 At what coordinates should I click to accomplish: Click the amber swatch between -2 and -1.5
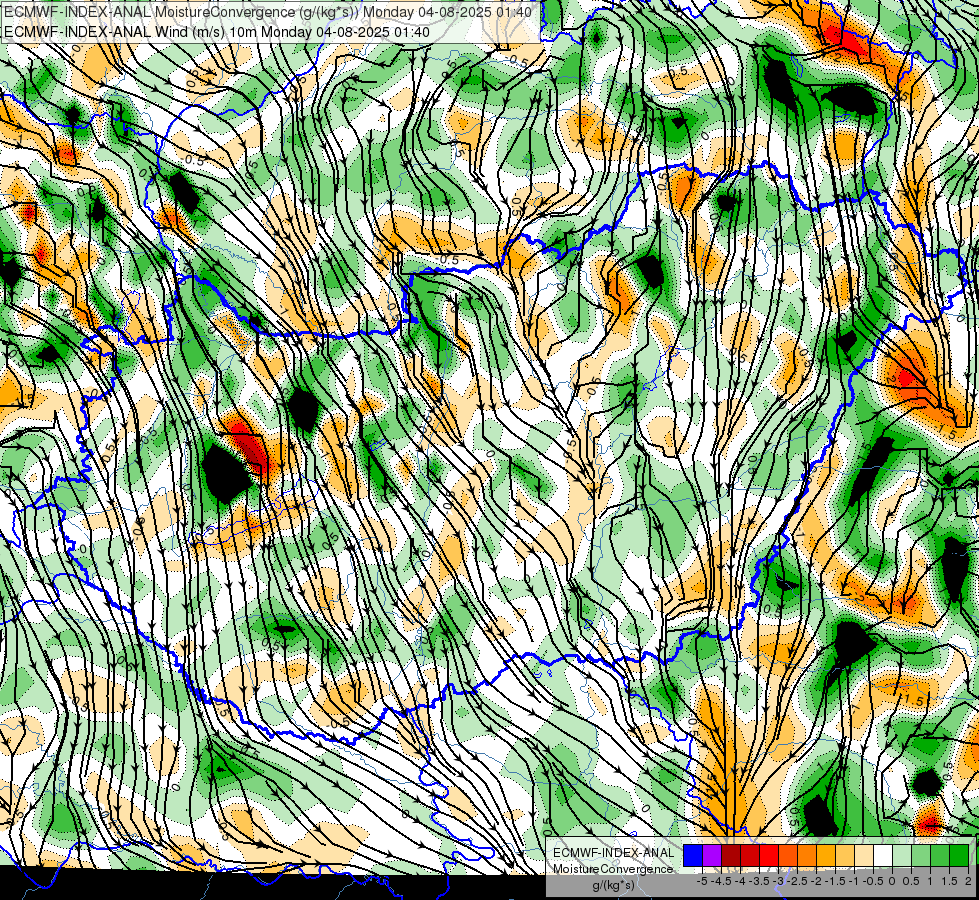click(826, 856)
